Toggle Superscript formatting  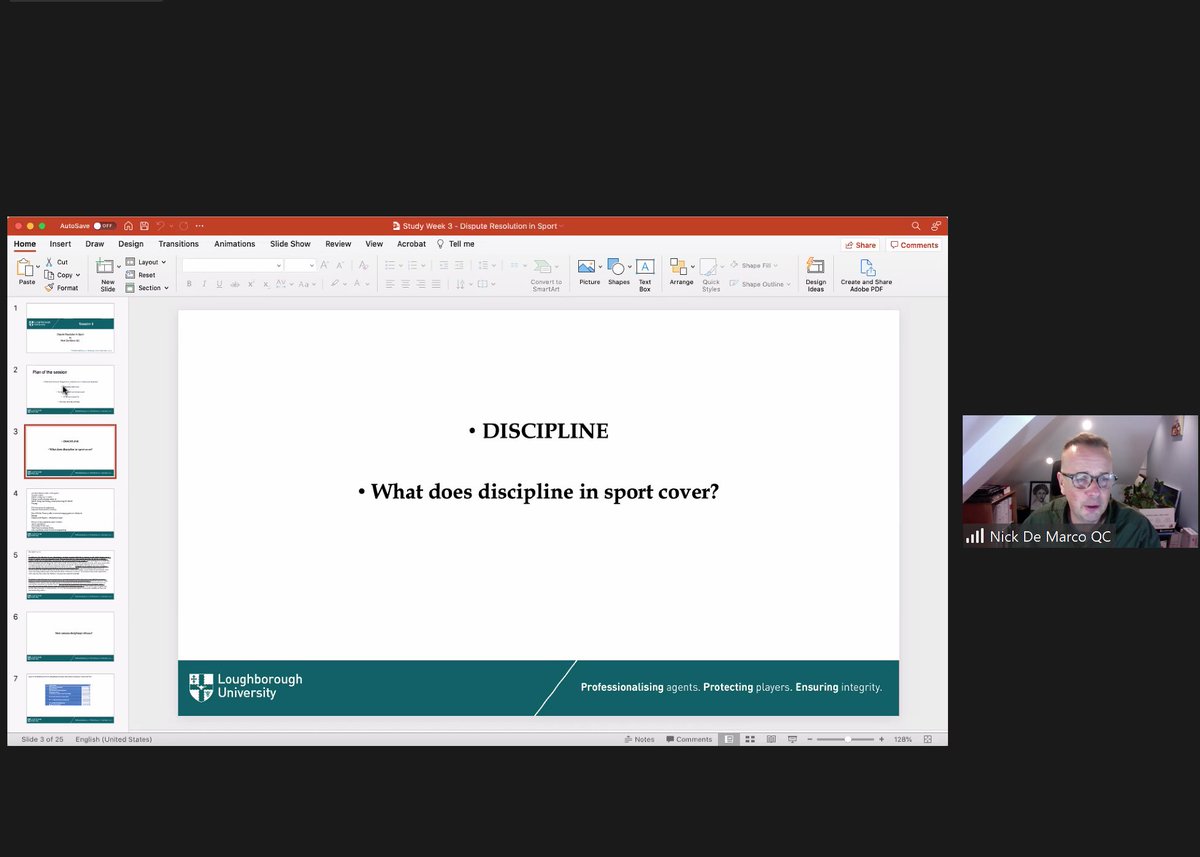[251, 284]
